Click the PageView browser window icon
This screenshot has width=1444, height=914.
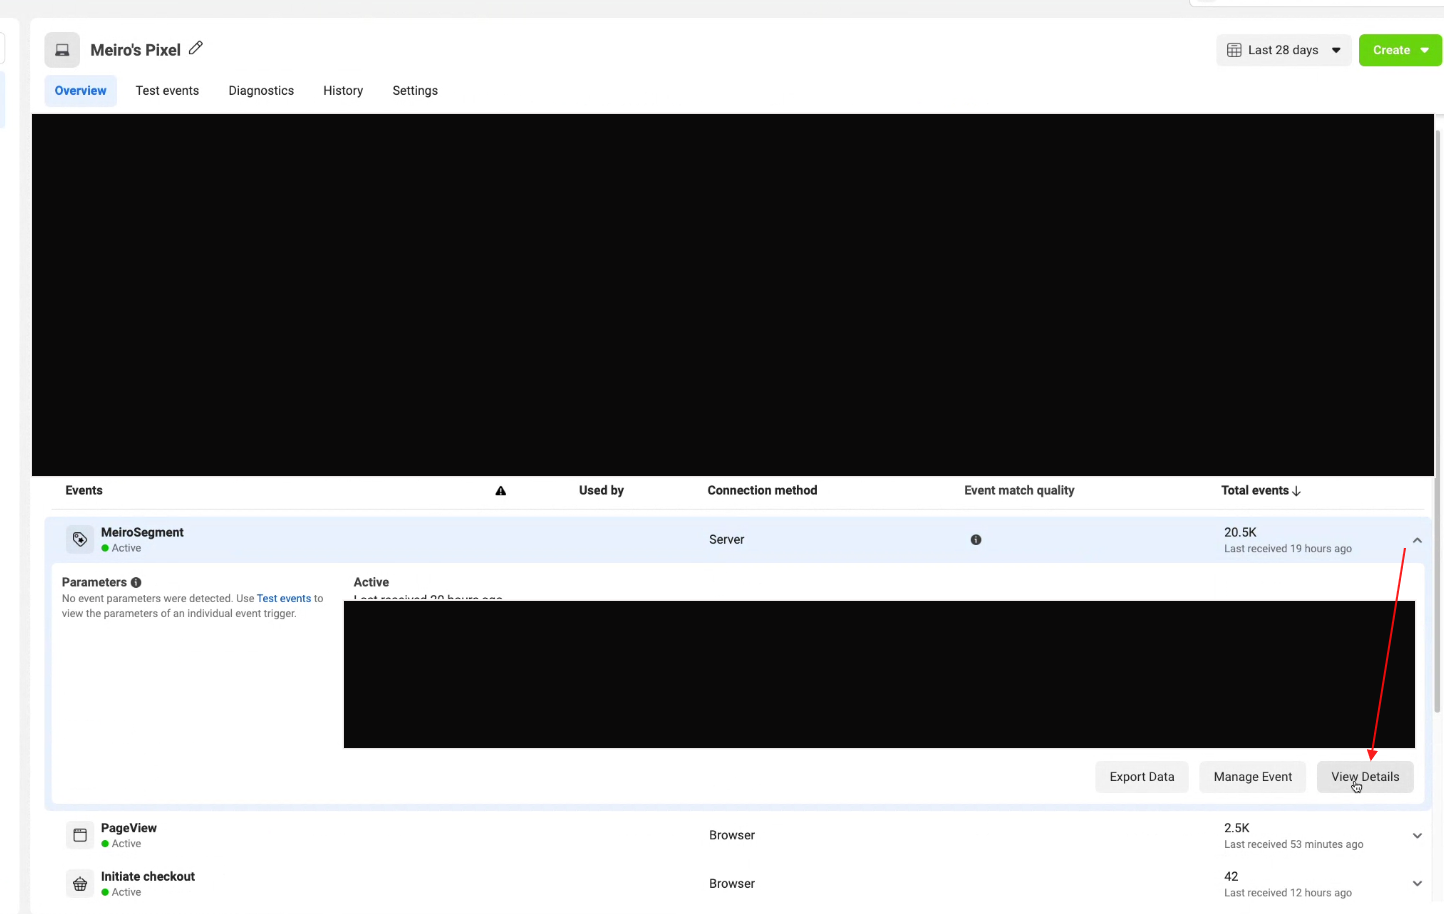pyautogui.click(x=80, y=835)
